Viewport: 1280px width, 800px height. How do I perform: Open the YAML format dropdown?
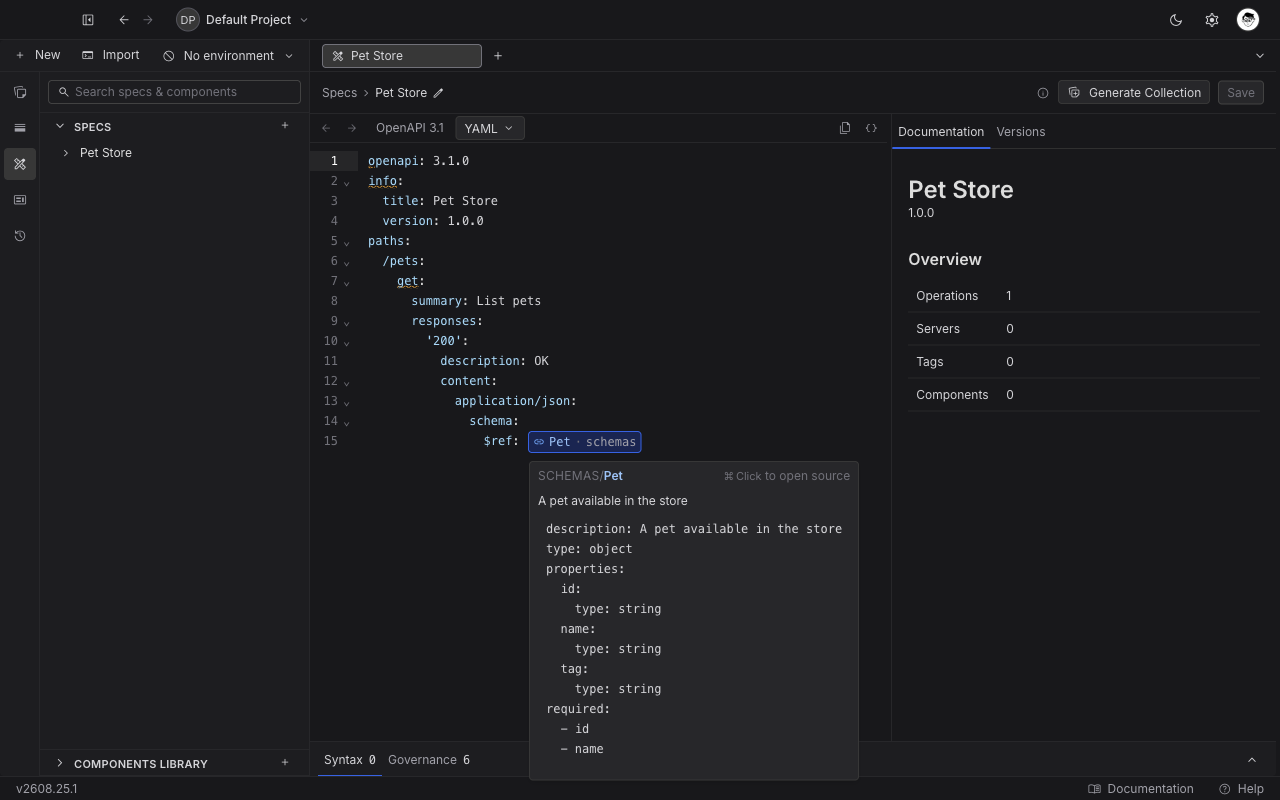[x=489, y=128]
